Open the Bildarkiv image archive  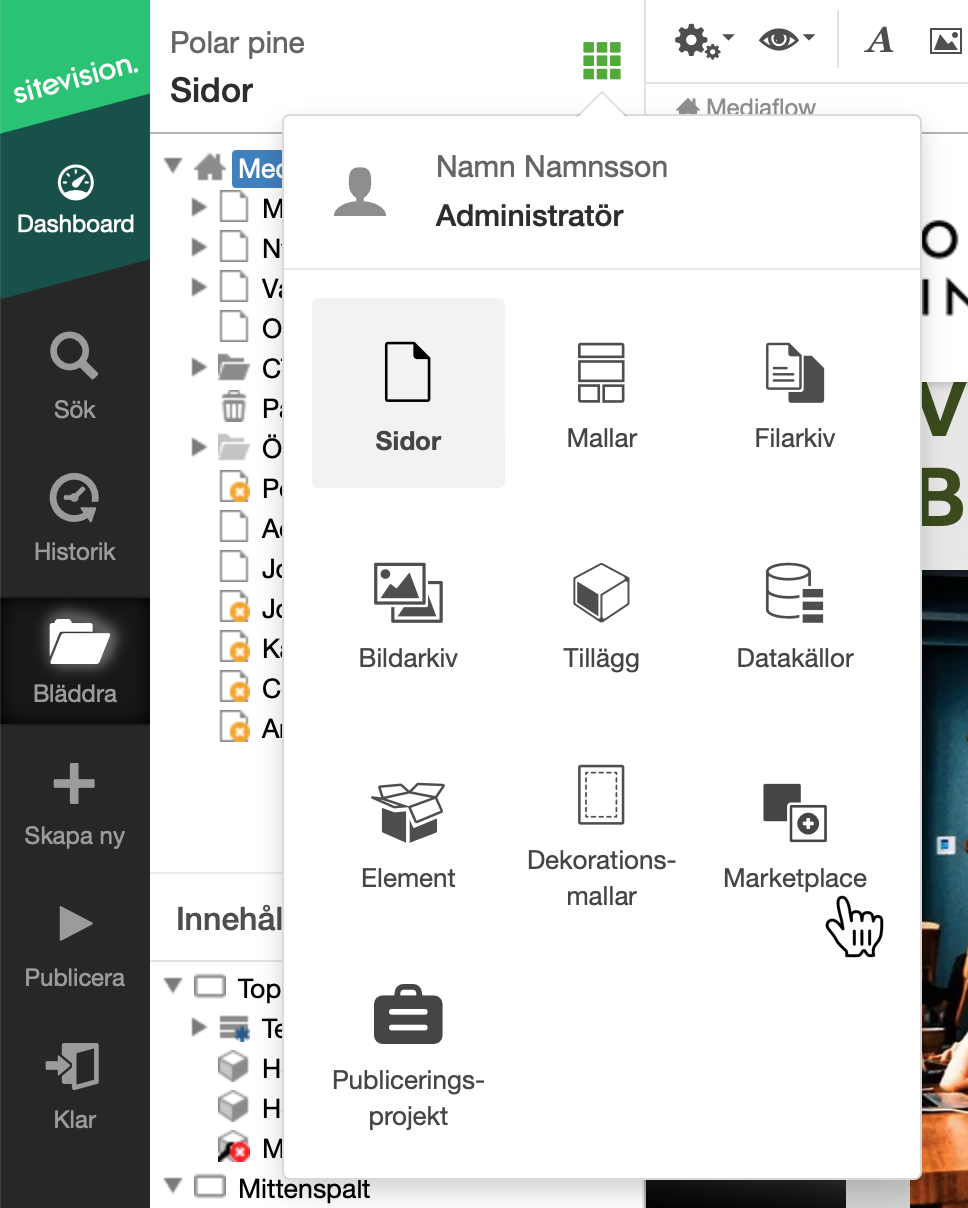pyautogui.click(x=408, y=614)
